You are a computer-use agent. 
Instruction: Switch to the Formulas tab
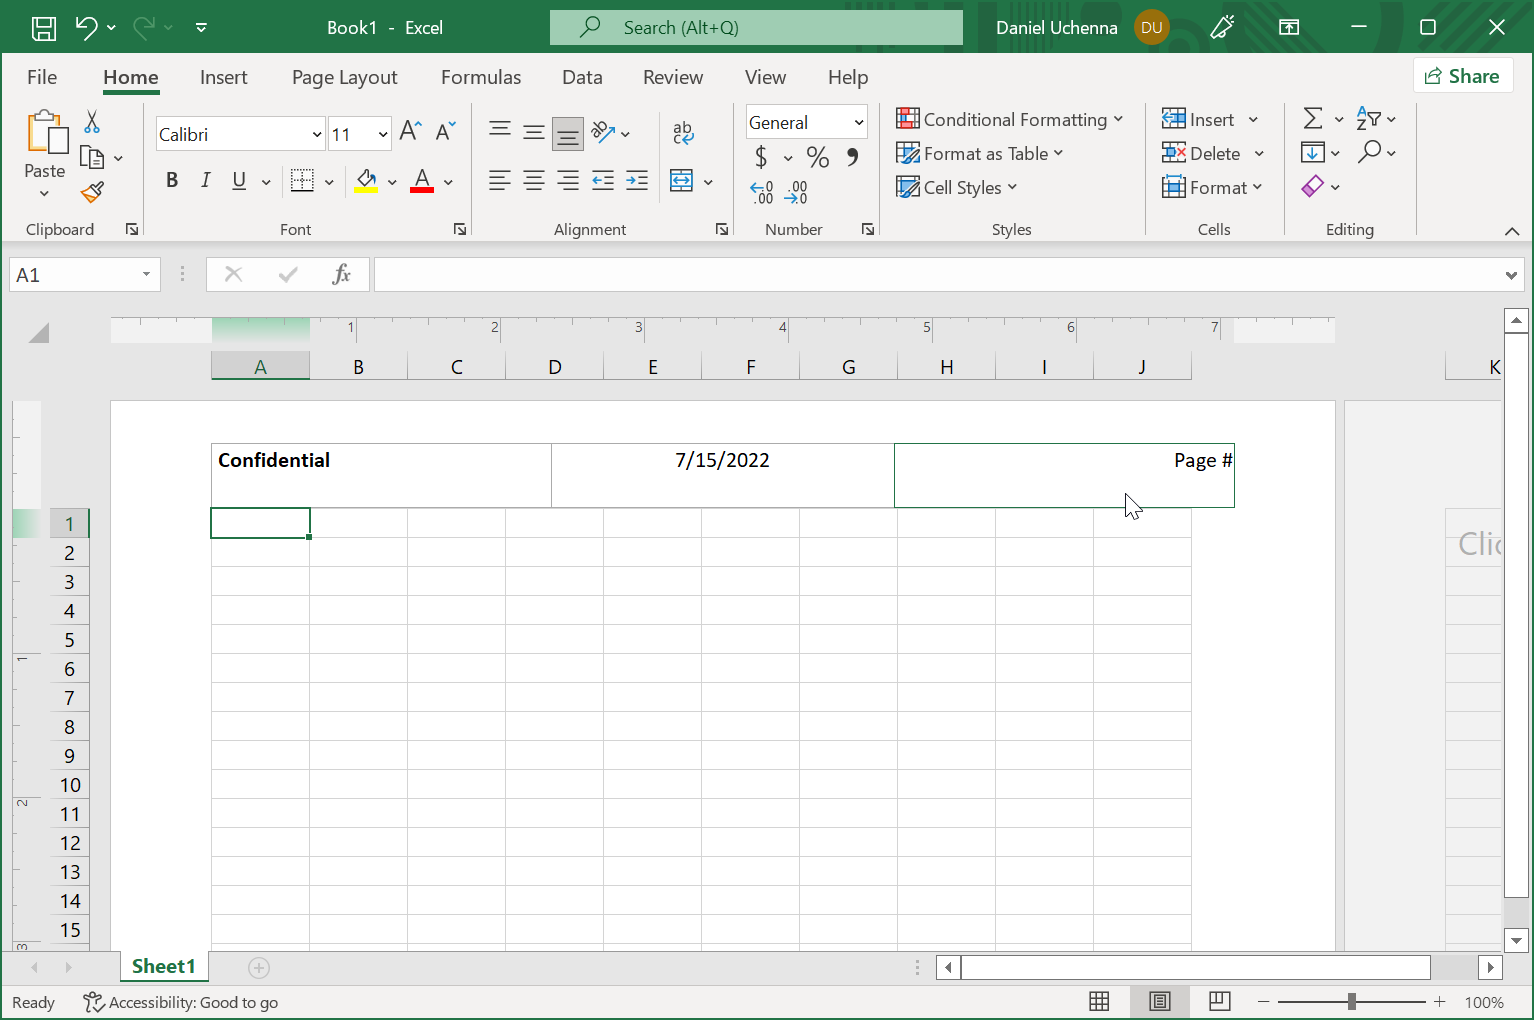pos(480,77)
